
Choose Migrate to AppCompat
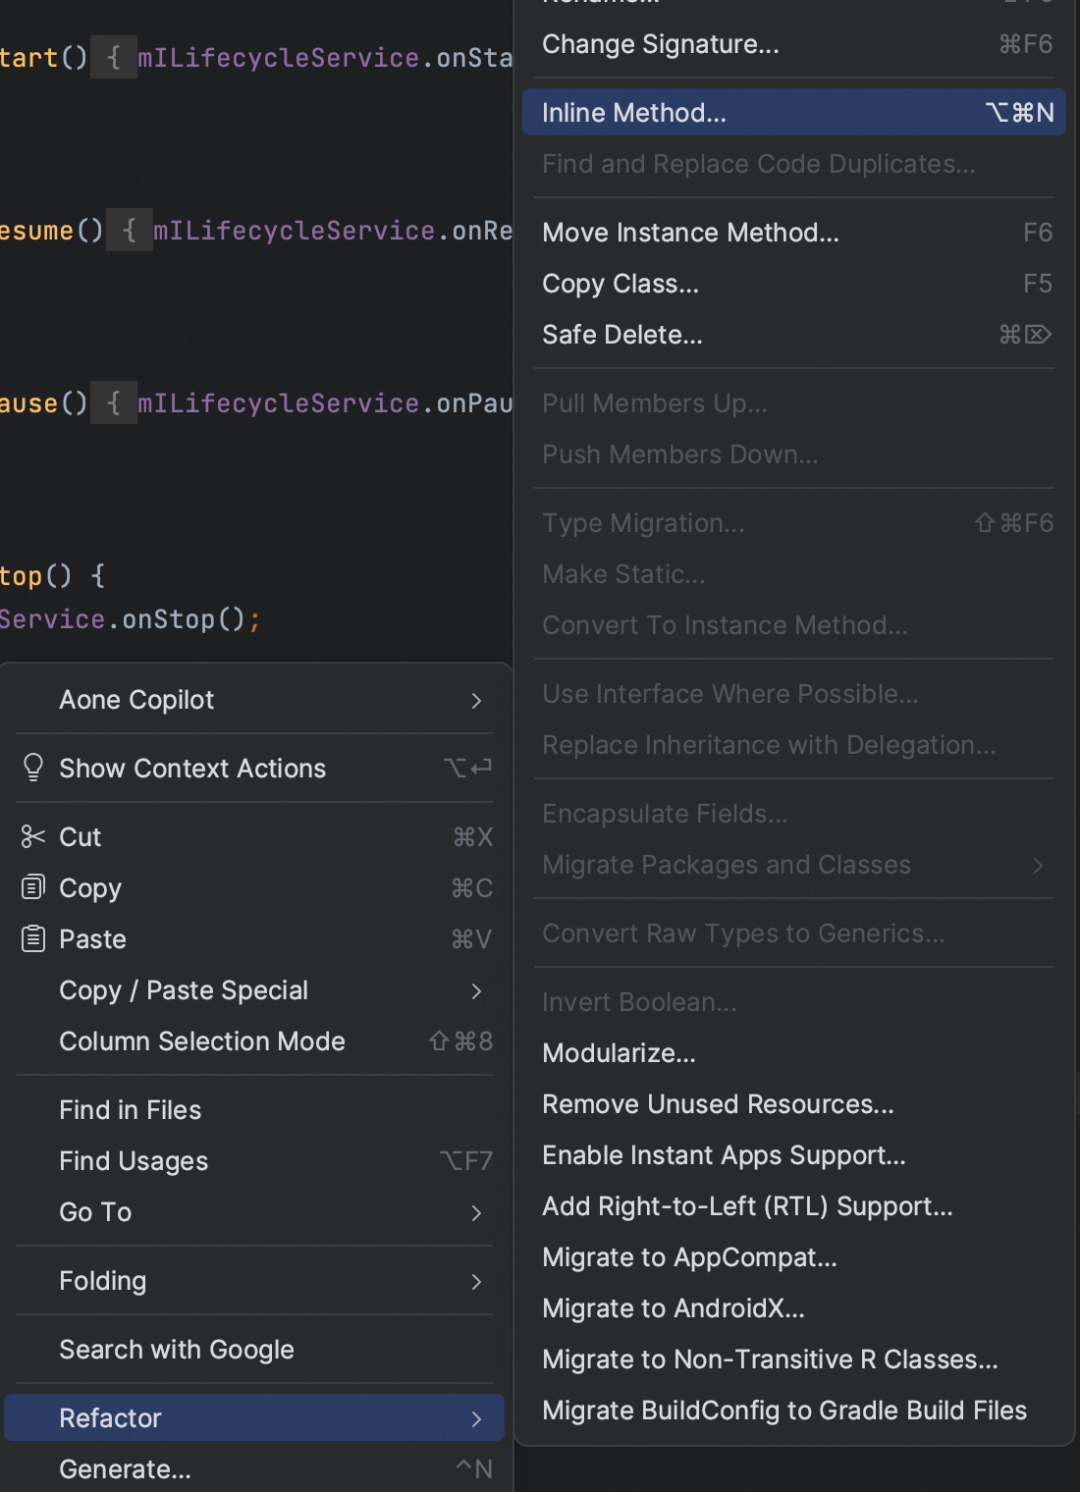[x=794, y=1257]
